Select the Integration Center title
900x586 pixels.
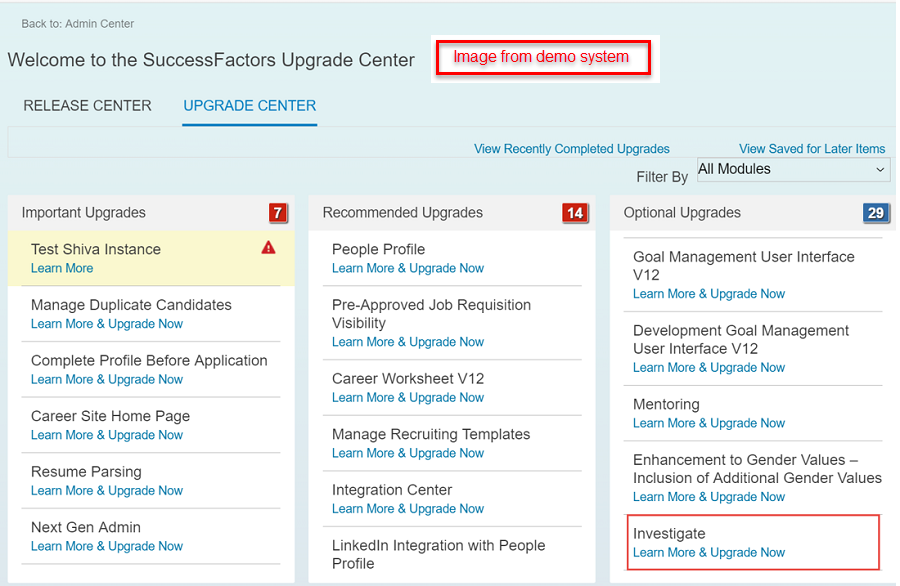point(392,490)
